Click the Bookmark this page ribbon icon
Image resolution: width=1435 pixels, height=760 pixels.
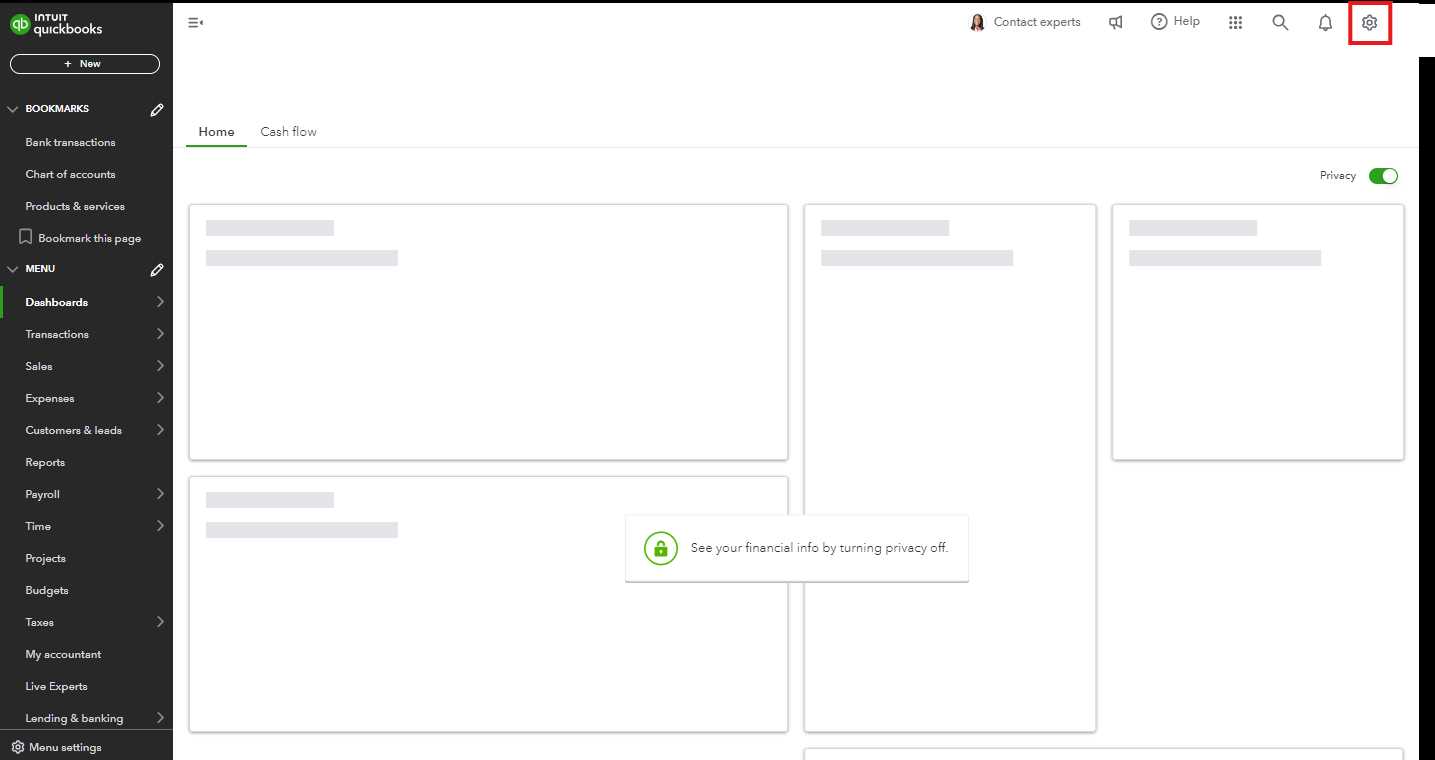click(x=26, y=237)
